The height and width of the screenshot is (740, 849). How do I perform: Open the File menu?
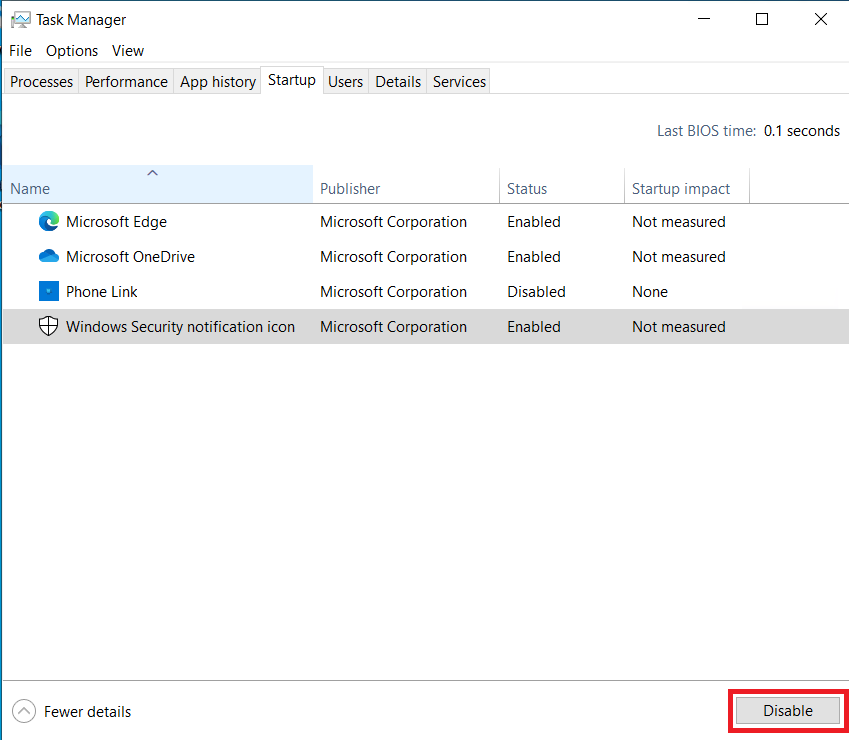pos(21,51)
